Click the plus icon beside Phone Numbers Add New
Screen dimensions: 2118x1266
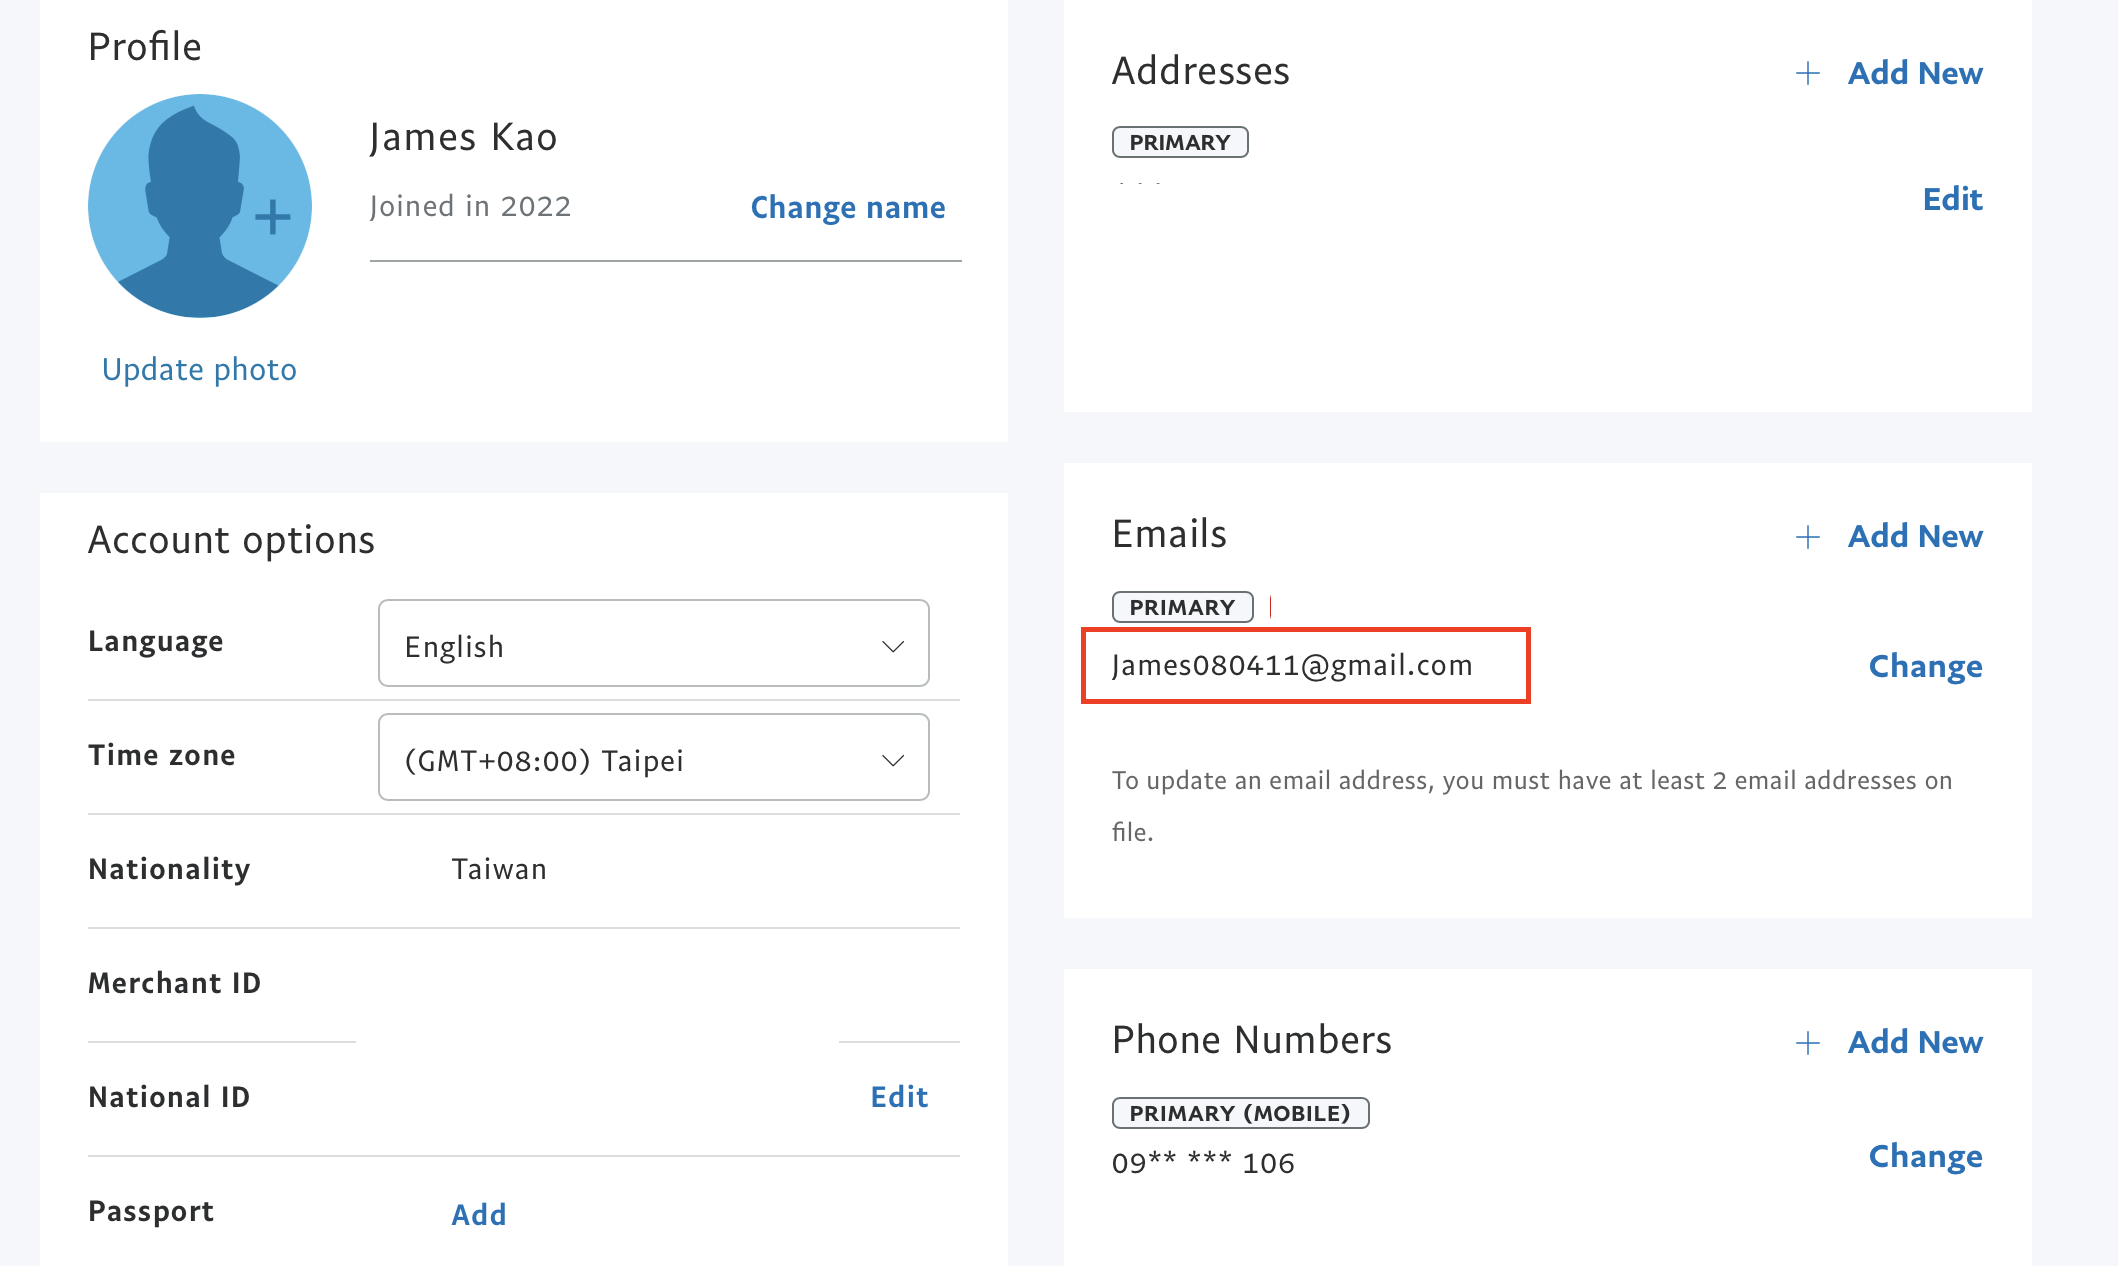tap(1807, 1043)
